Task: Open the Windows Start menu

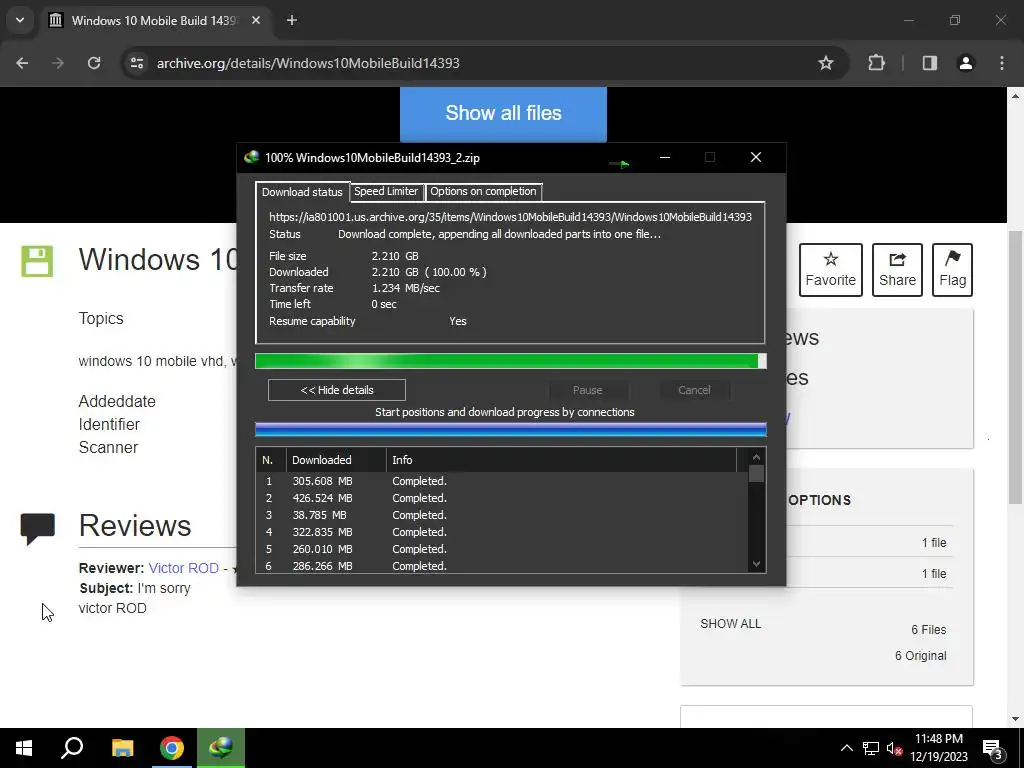Action: (x=24, y=748)
